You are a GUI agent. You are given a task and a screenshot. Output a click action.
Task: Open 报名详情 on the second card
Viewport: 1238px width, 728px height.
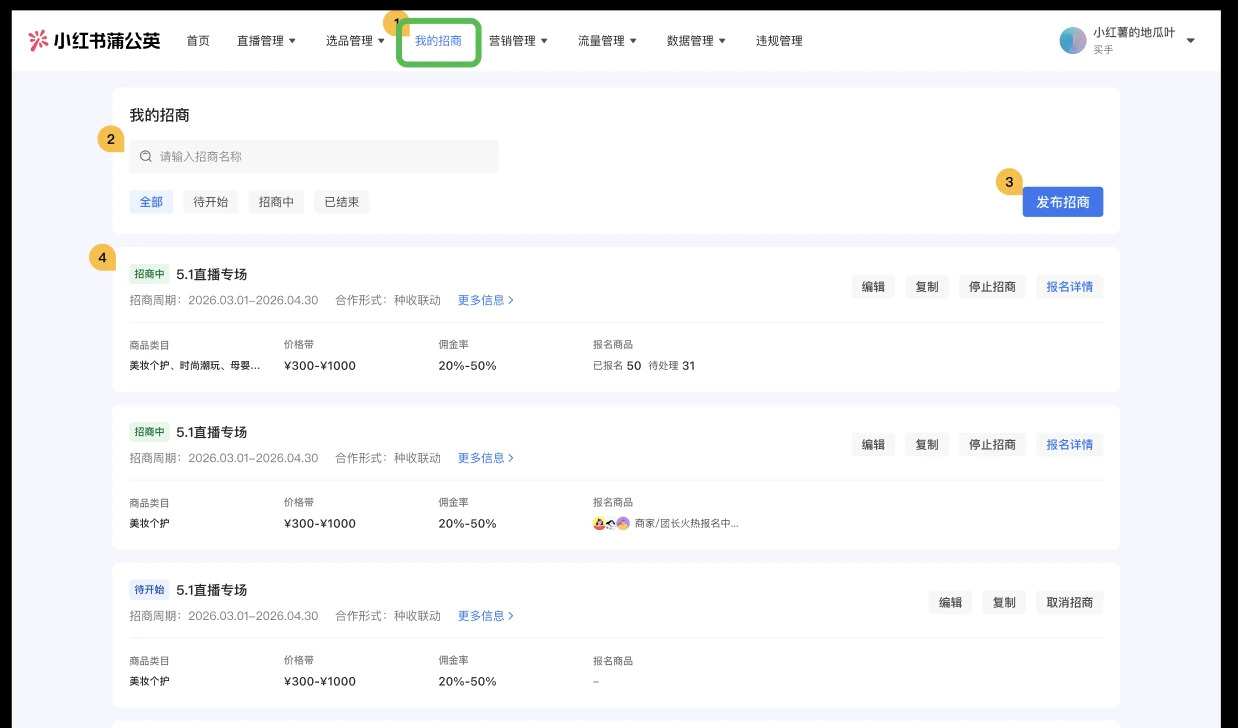[x=1069, y=445]
